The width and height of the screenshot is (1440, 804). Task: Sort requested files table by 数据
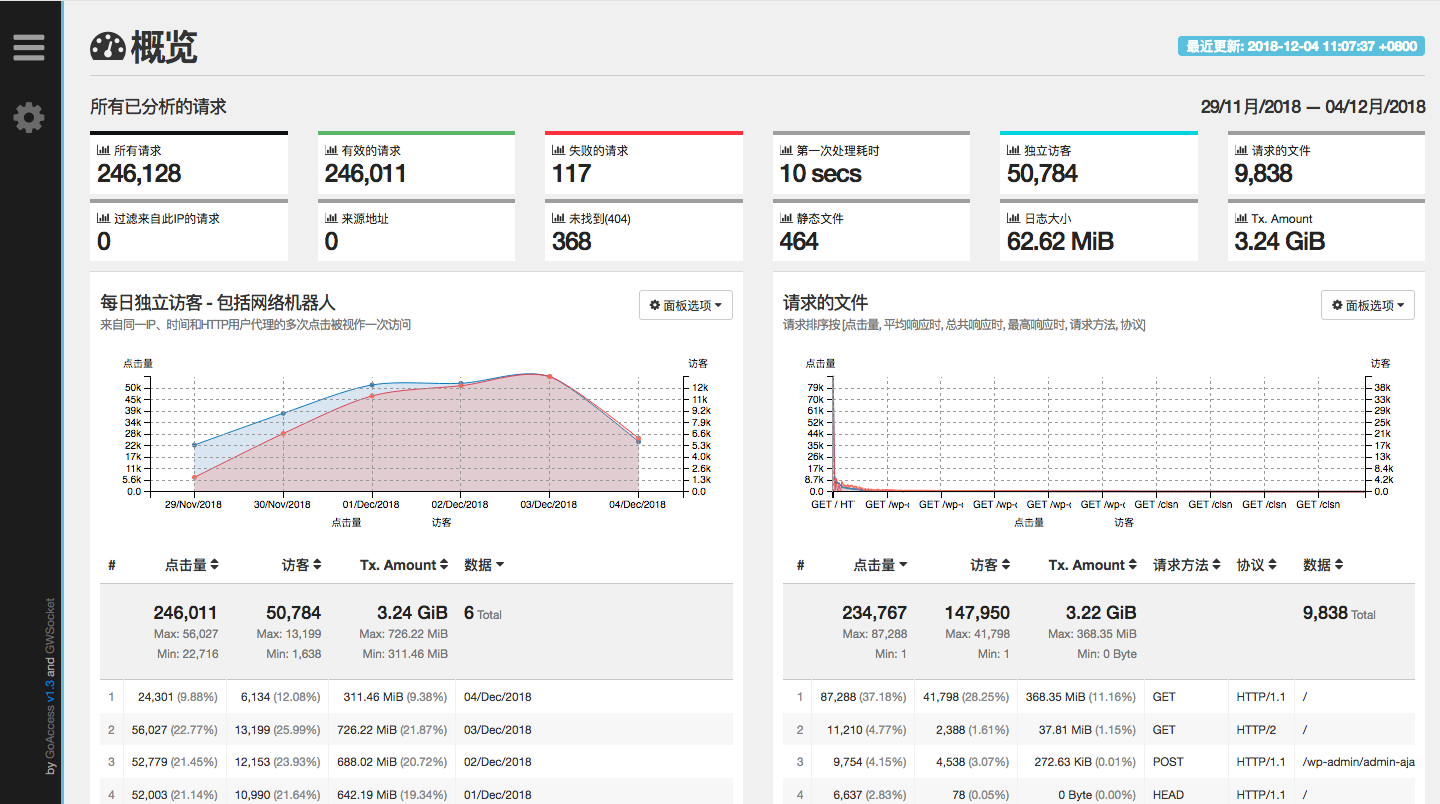1324,565
